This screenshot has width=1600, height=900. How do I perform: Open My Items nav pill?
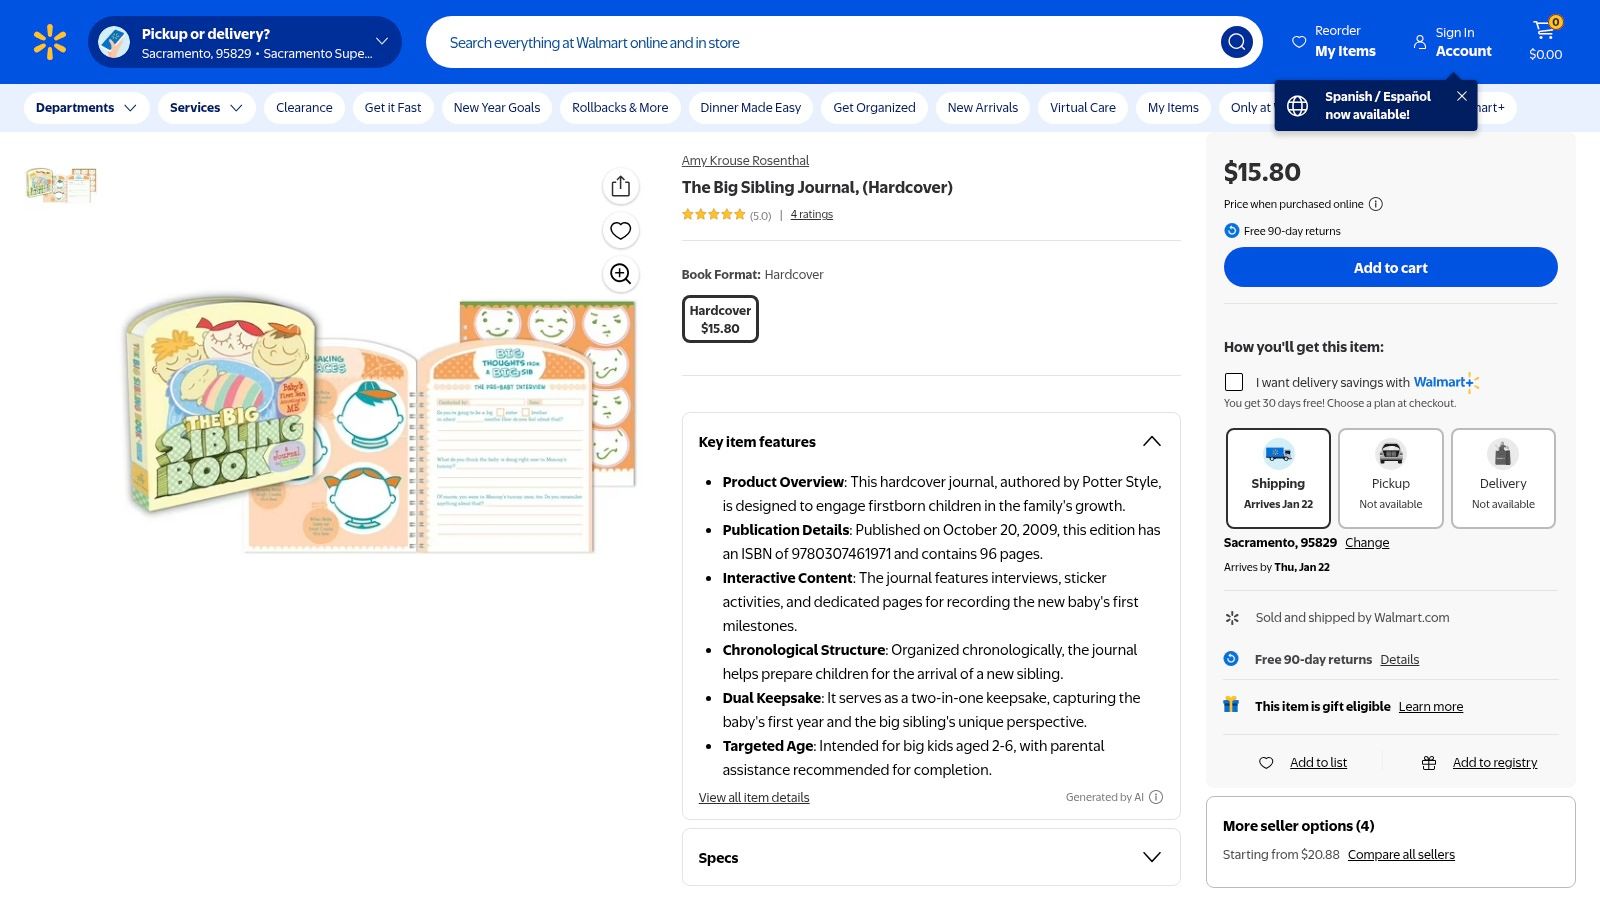(1173, 107)
